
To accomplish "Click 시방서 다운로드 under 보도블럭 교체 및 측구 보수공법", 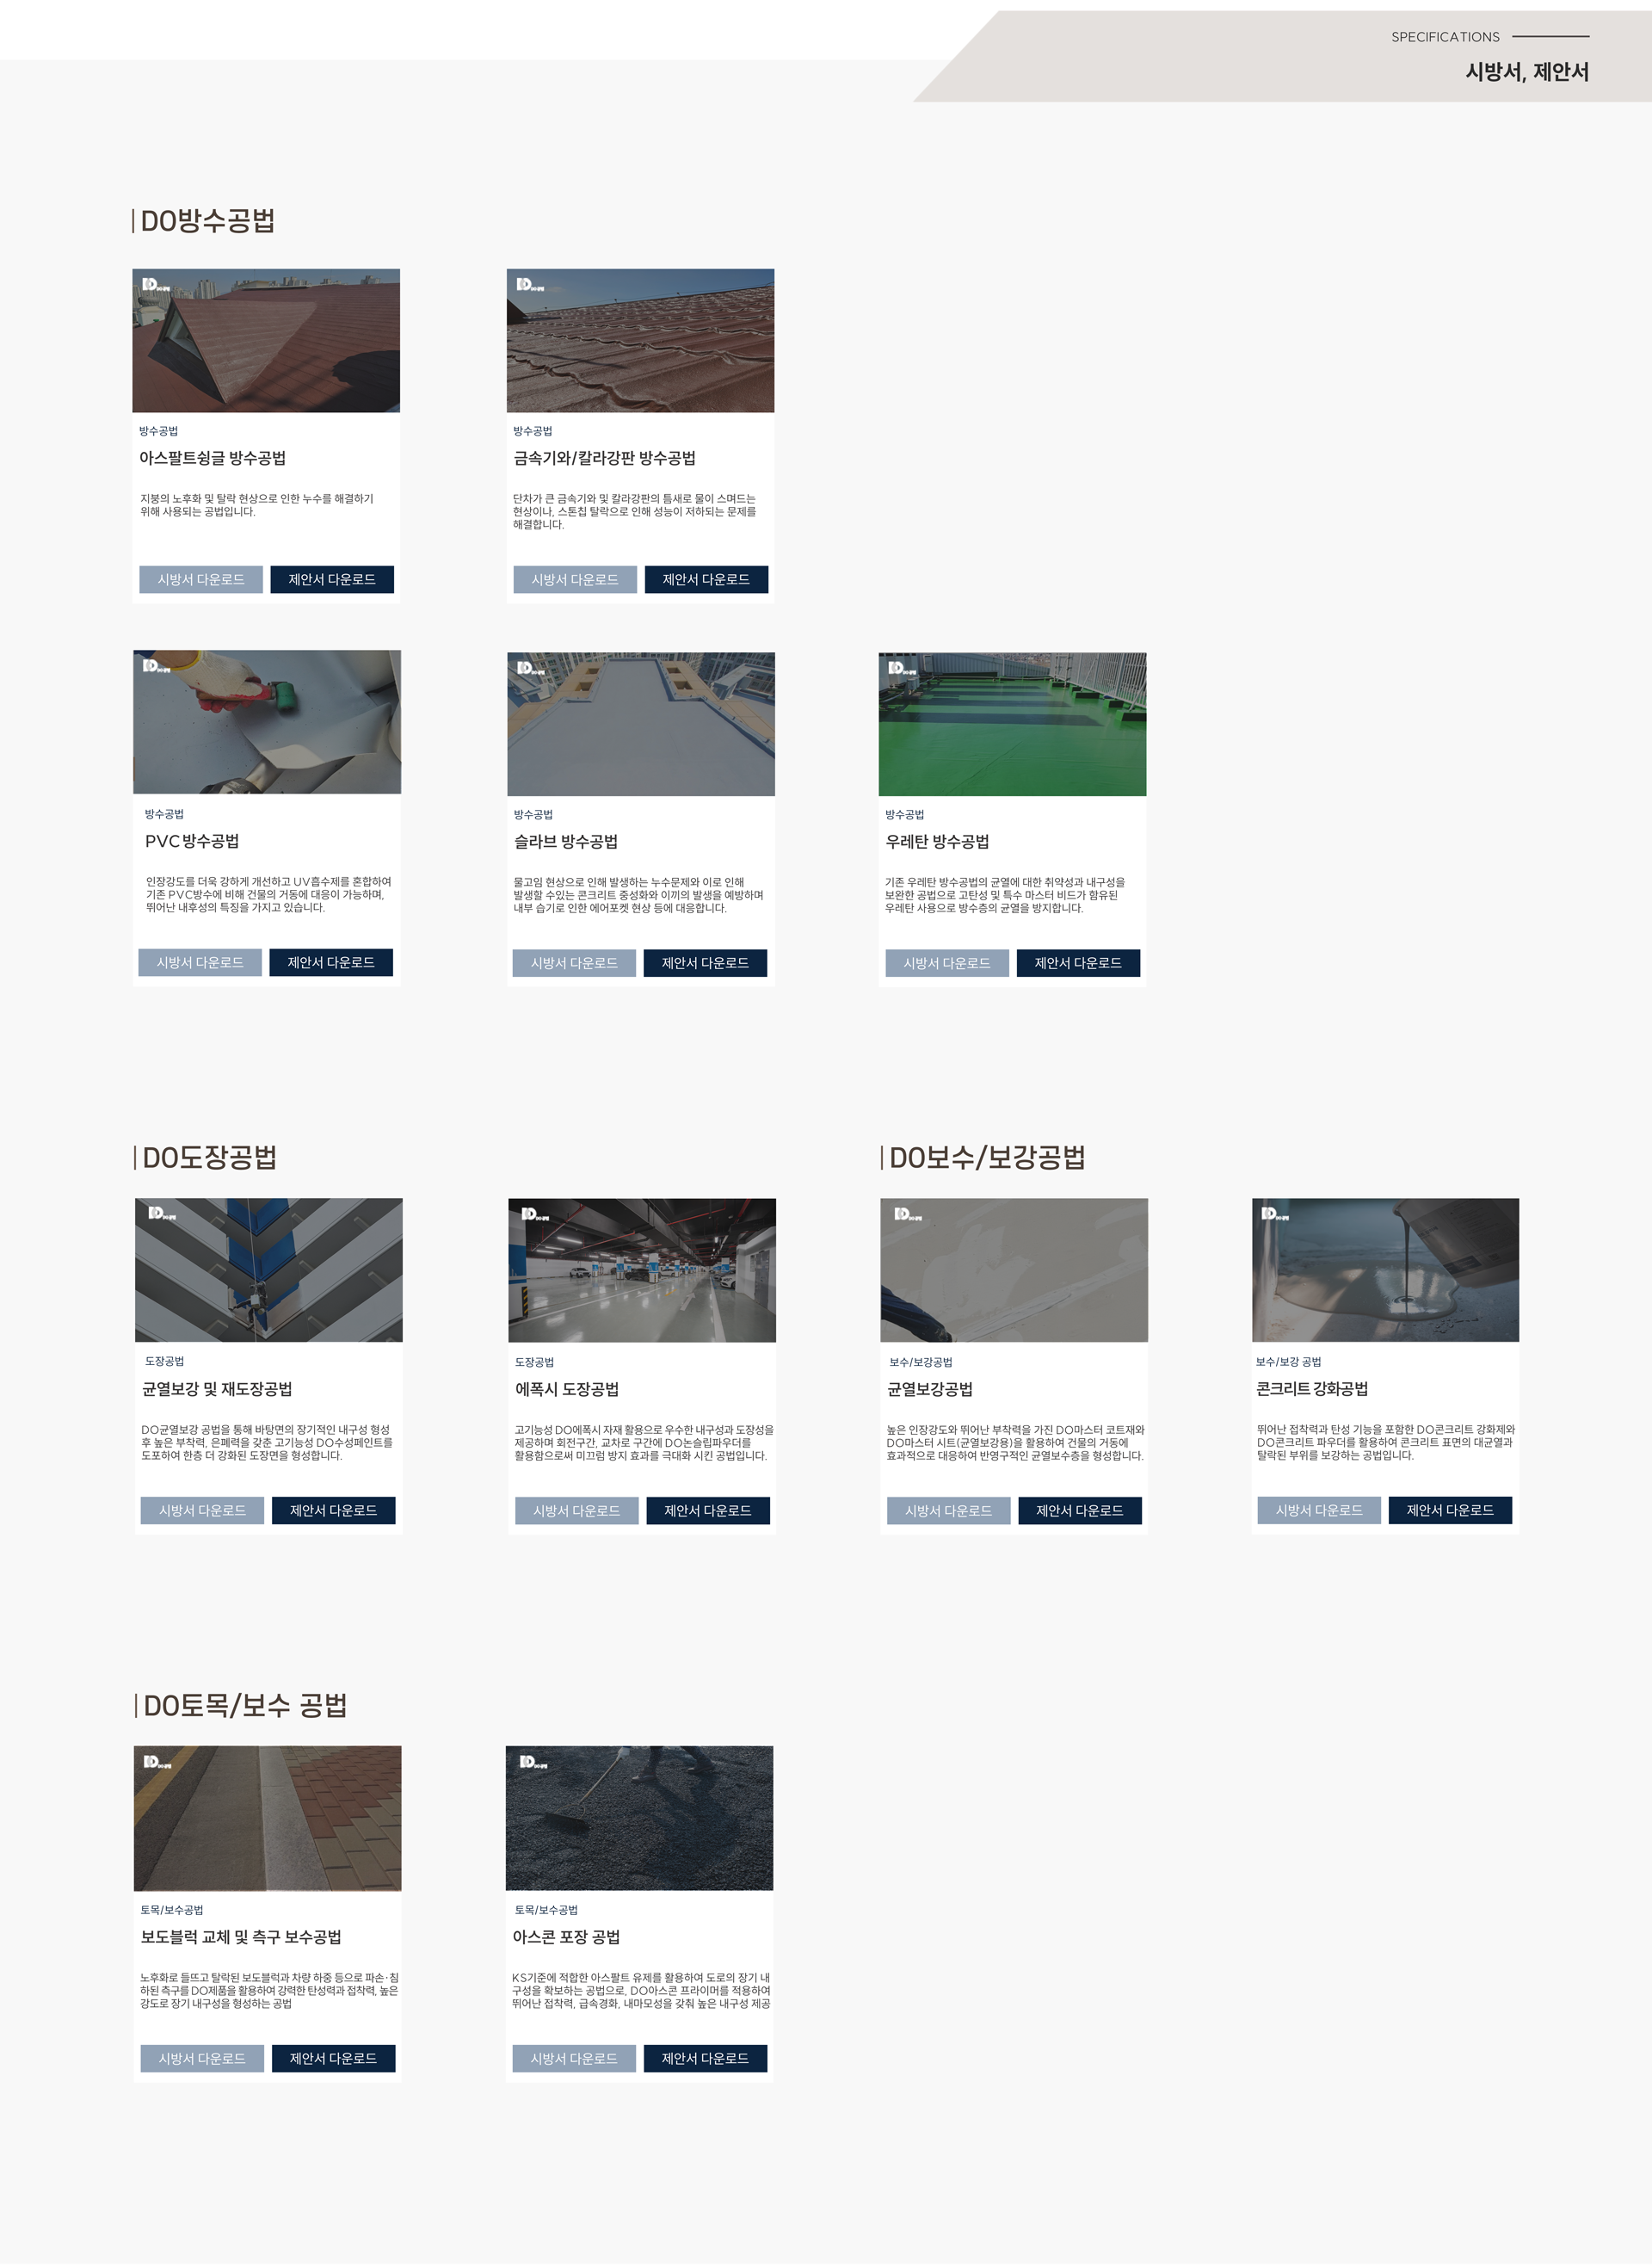I will pyautogui.click(x=202, y=2059).
